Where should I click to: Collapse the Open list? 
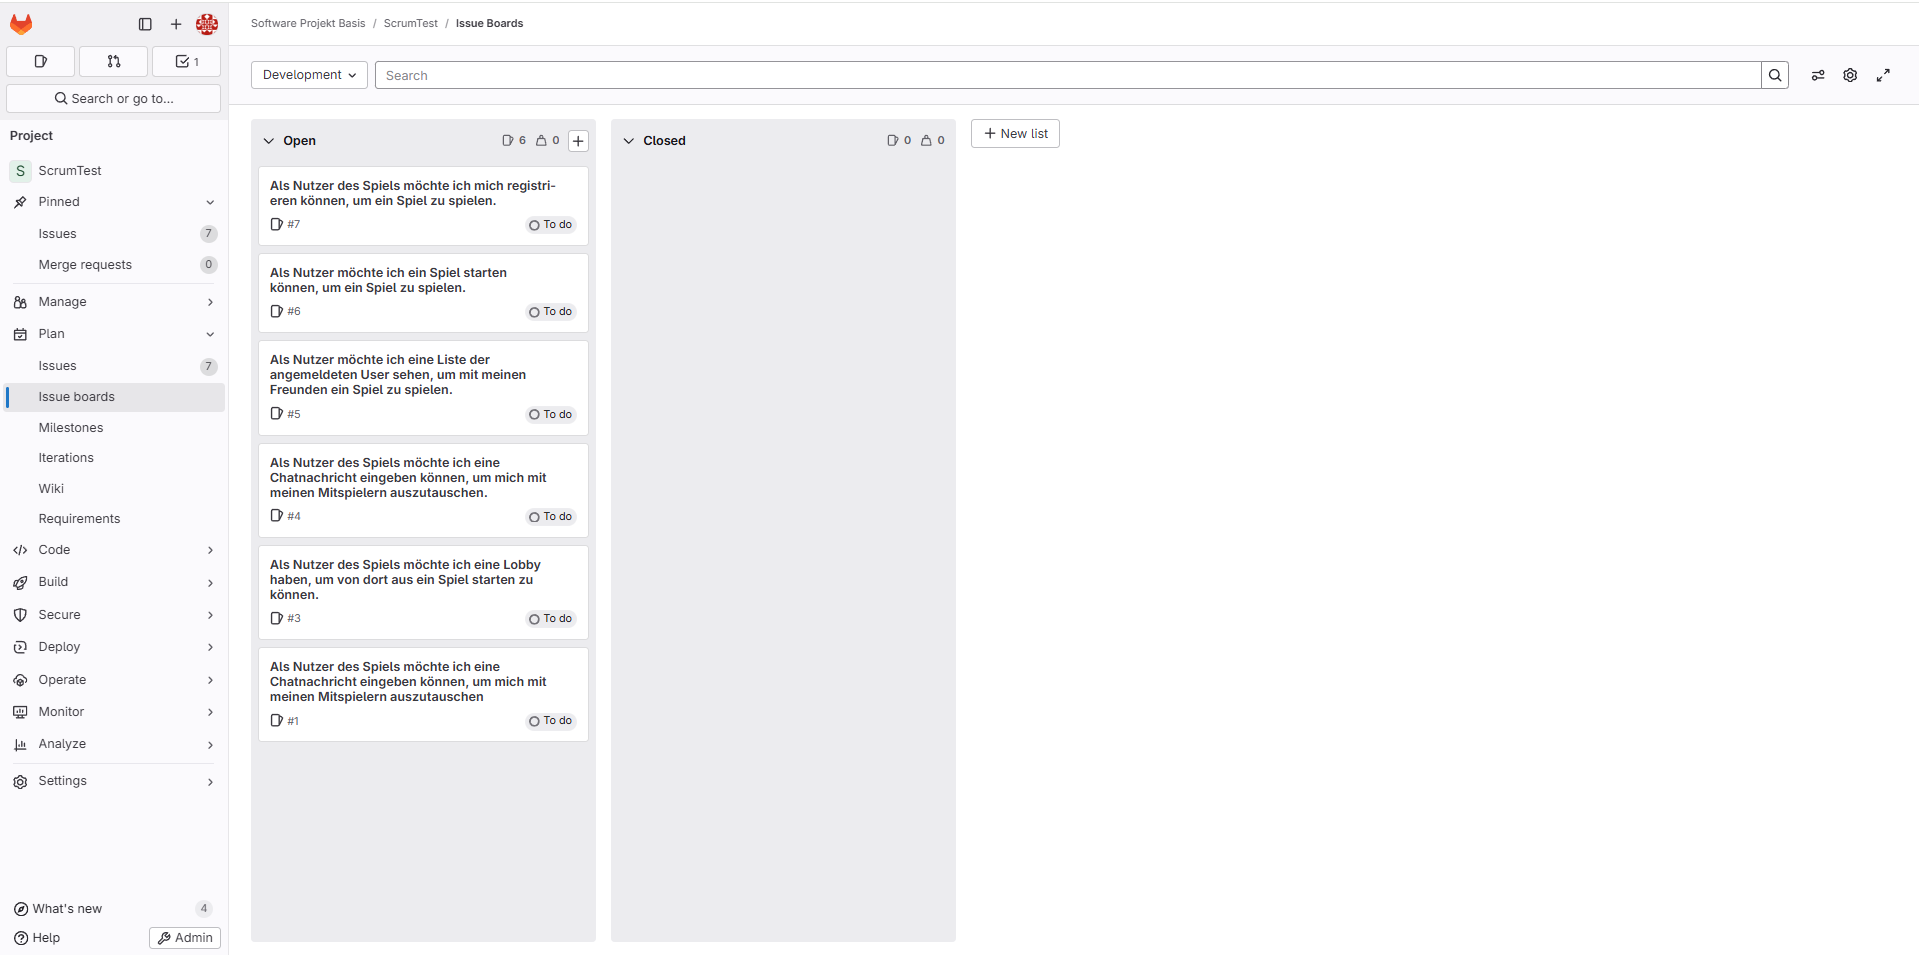[268, 141]
